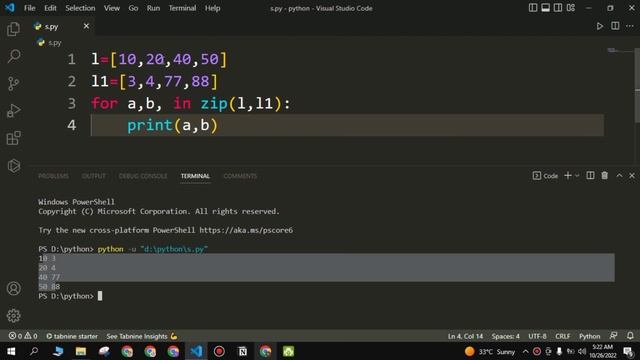Open the launch profile dropdown next to plus

(577, 176)
